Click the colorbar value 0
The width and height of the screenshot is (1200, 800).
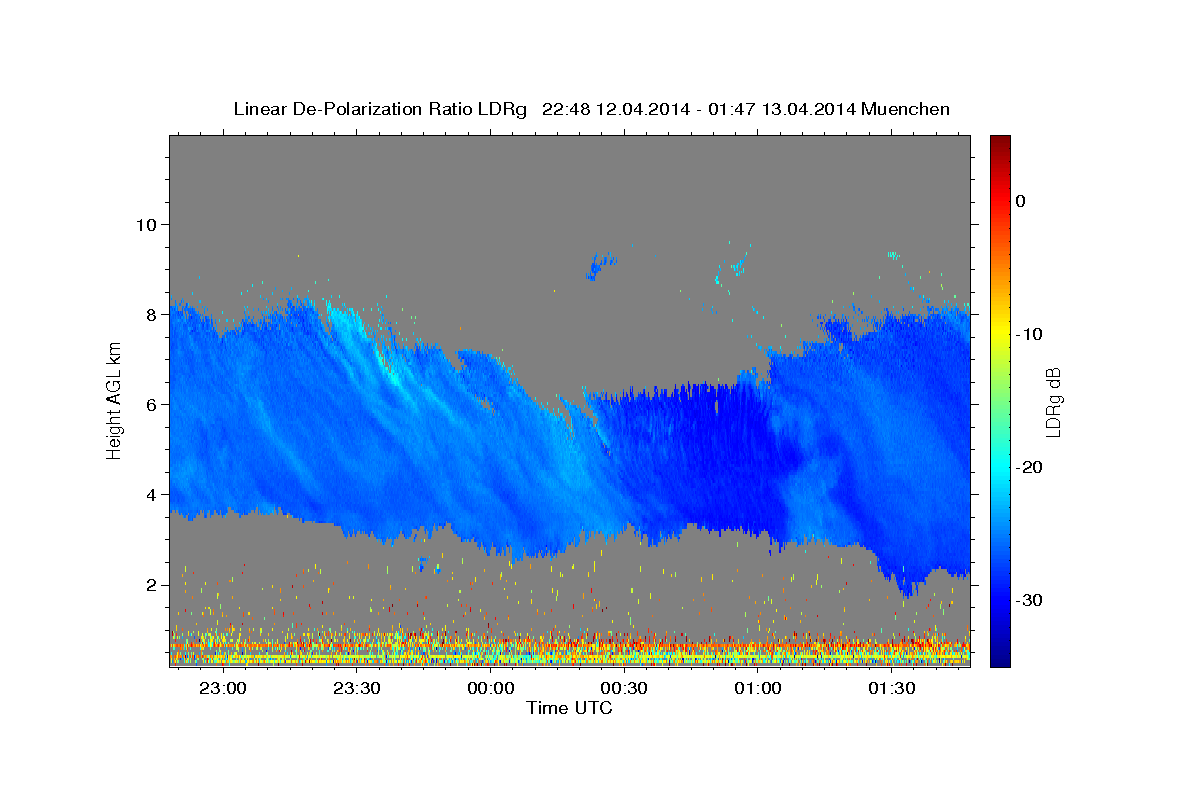[1021, 201]
